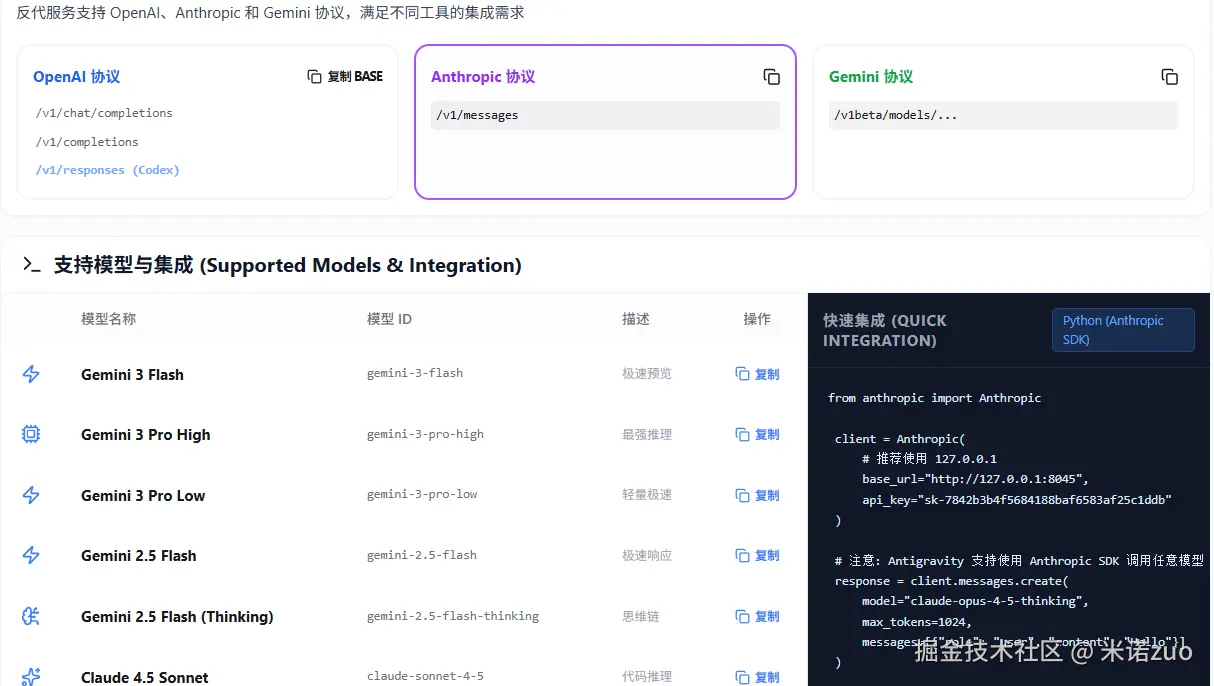This screenshot has width=1214, height=686.
Task: Click the 思维链 description
Action: 641,616
